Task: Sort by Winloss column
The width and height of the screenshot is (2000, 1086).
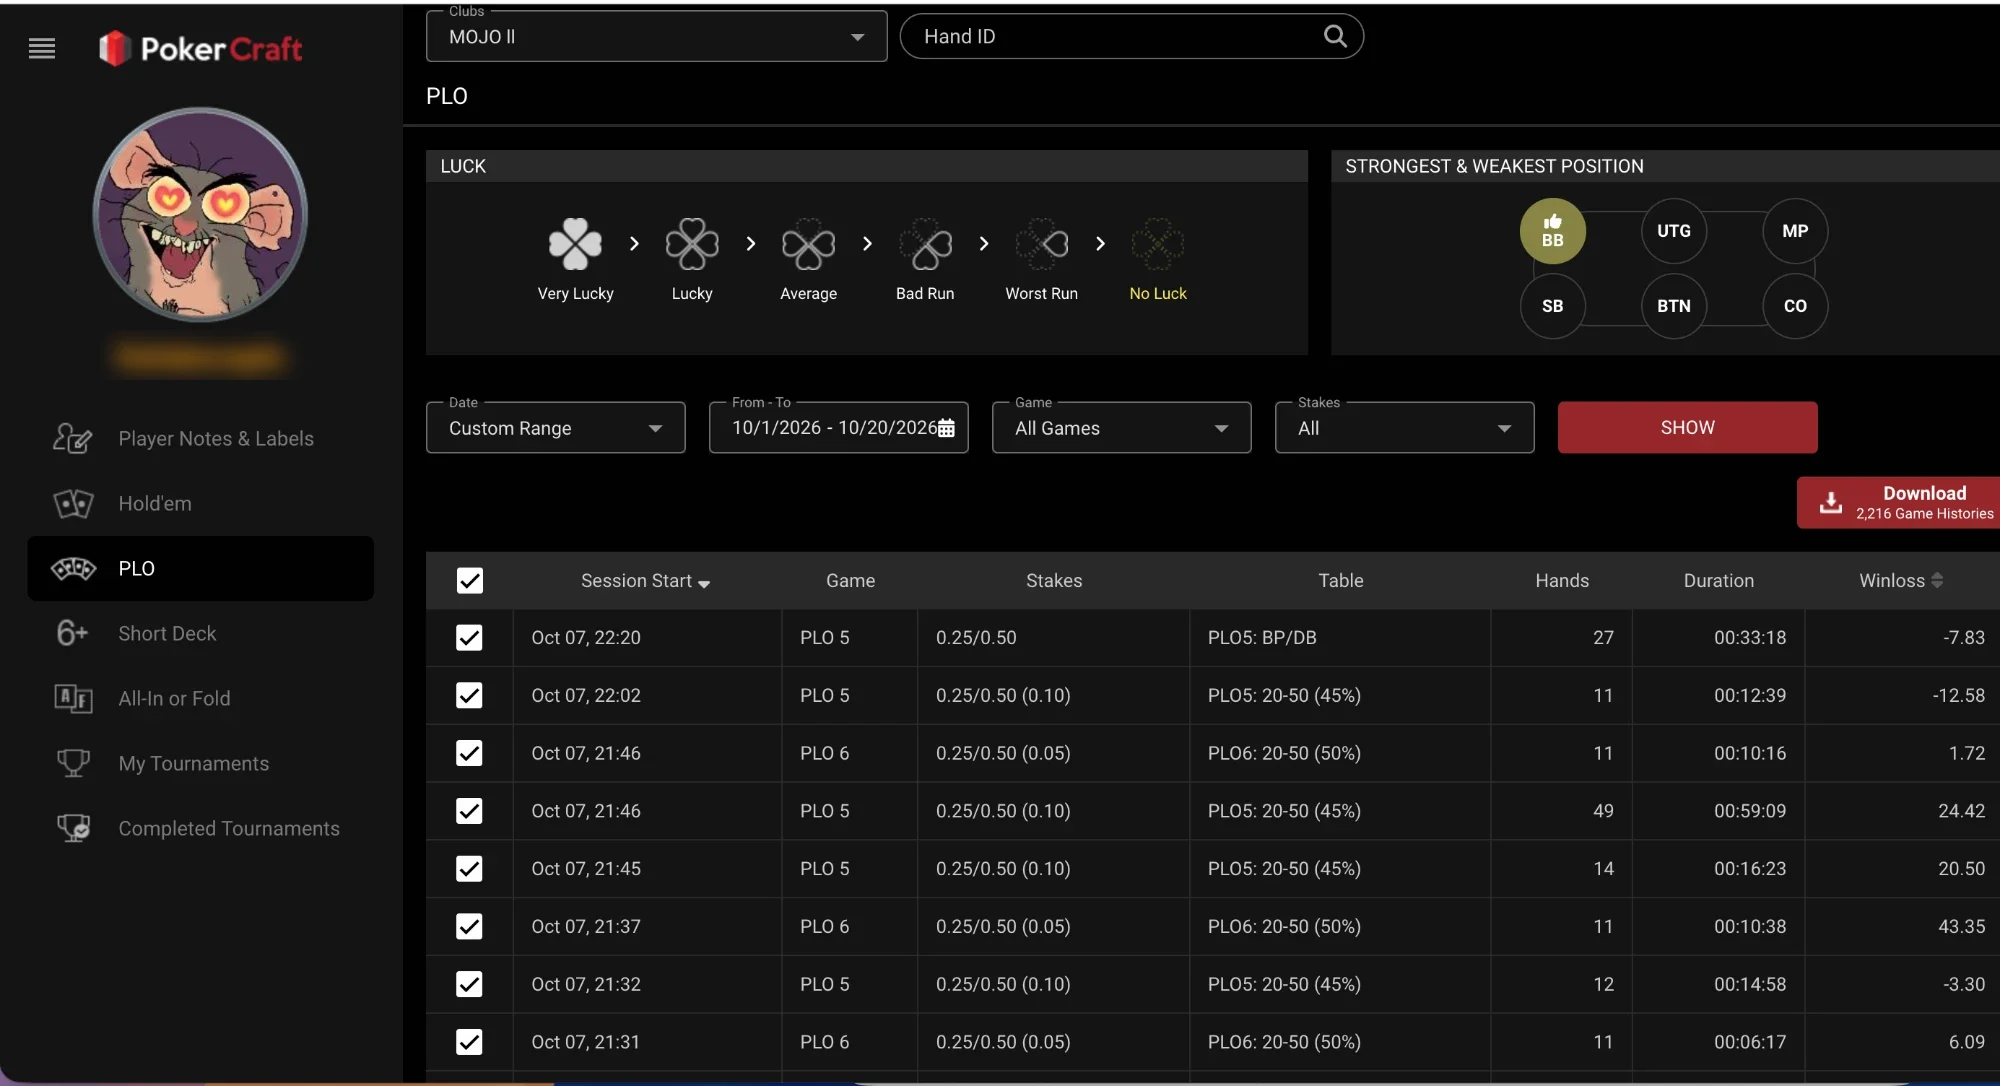Action: [1900, 581]
